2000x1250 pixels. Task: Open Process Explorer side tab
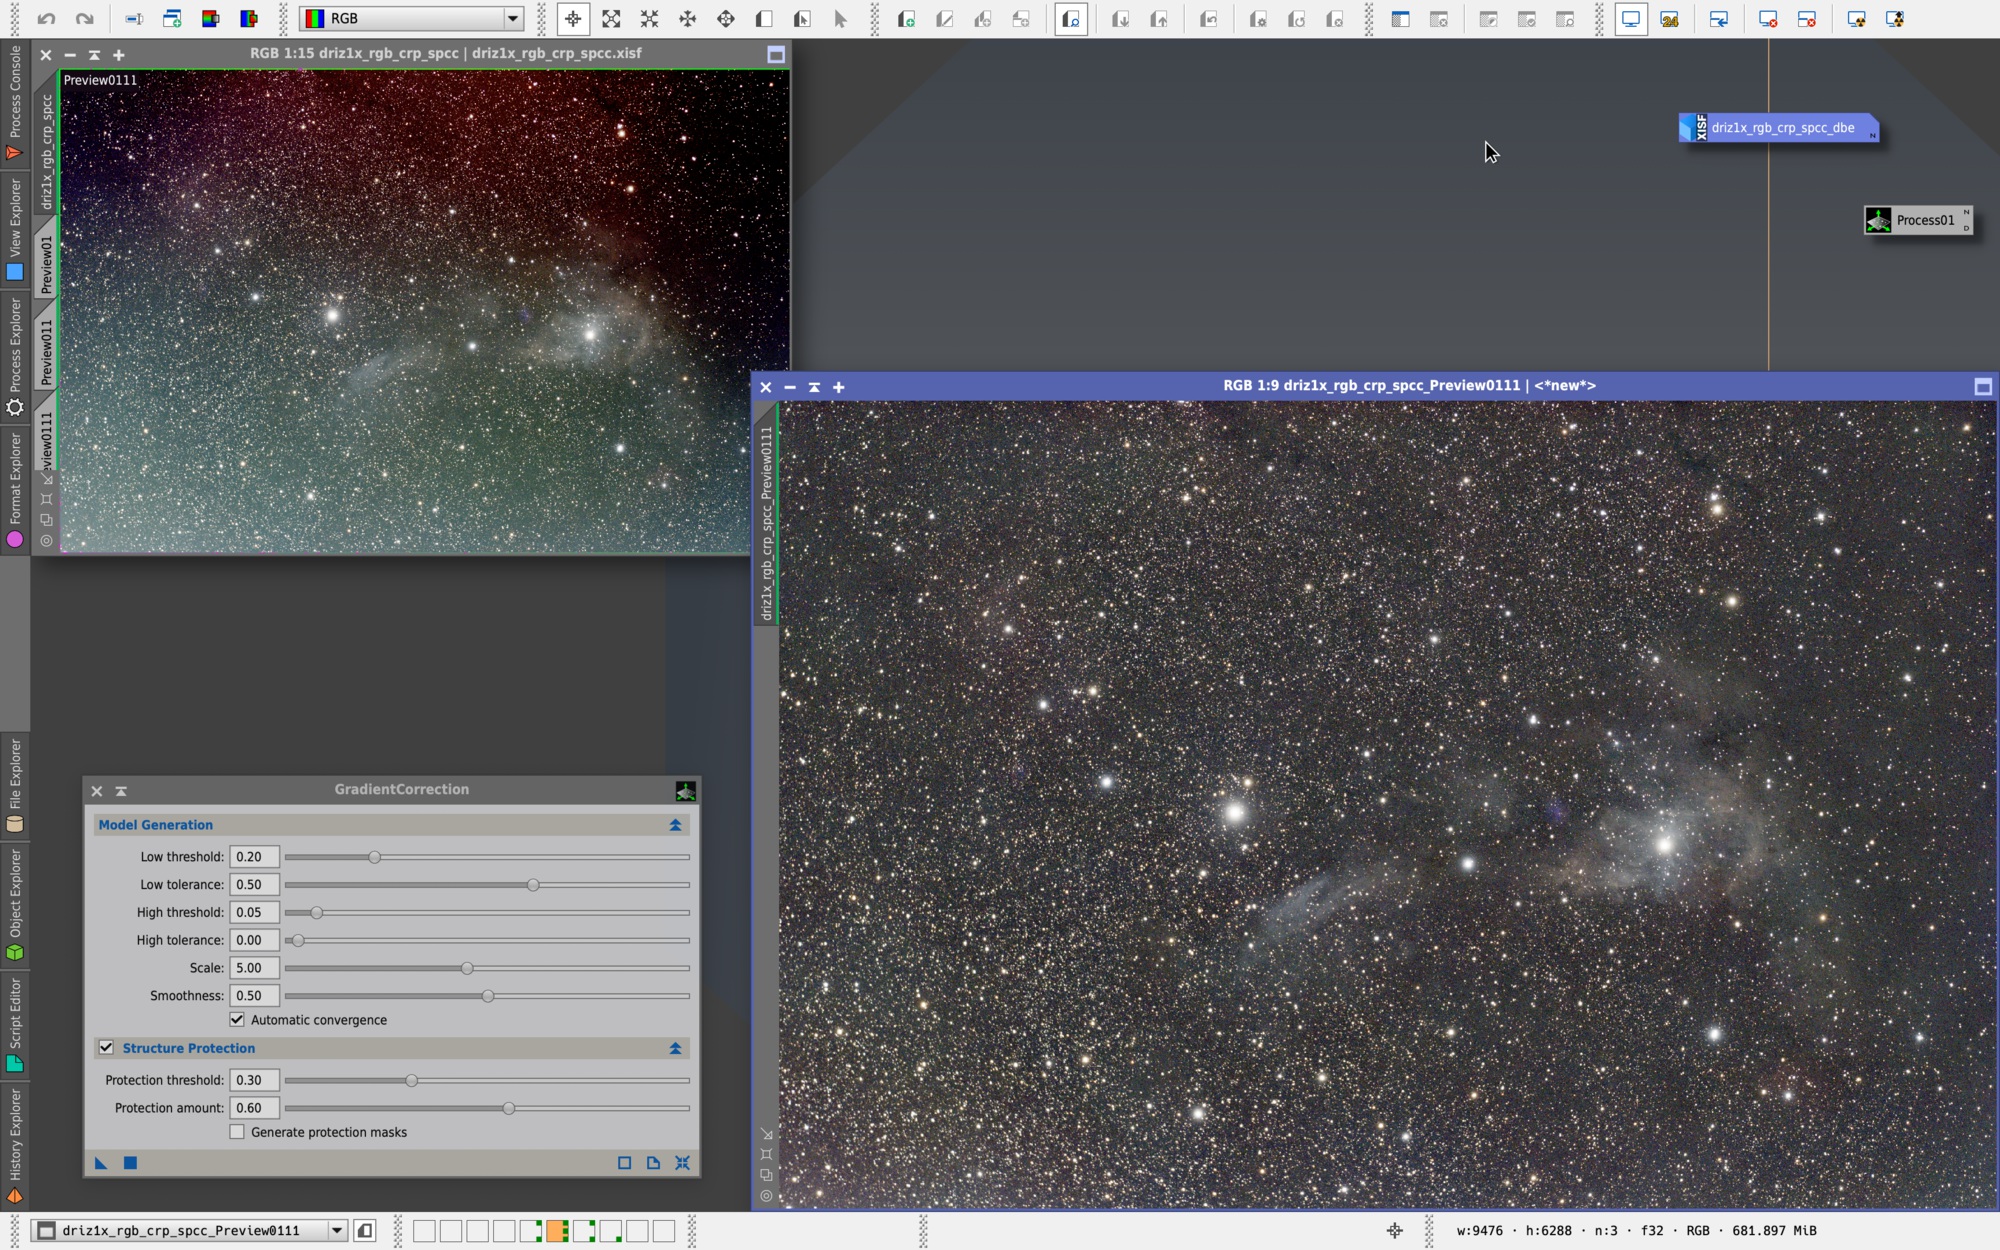(x=14, y=356)
